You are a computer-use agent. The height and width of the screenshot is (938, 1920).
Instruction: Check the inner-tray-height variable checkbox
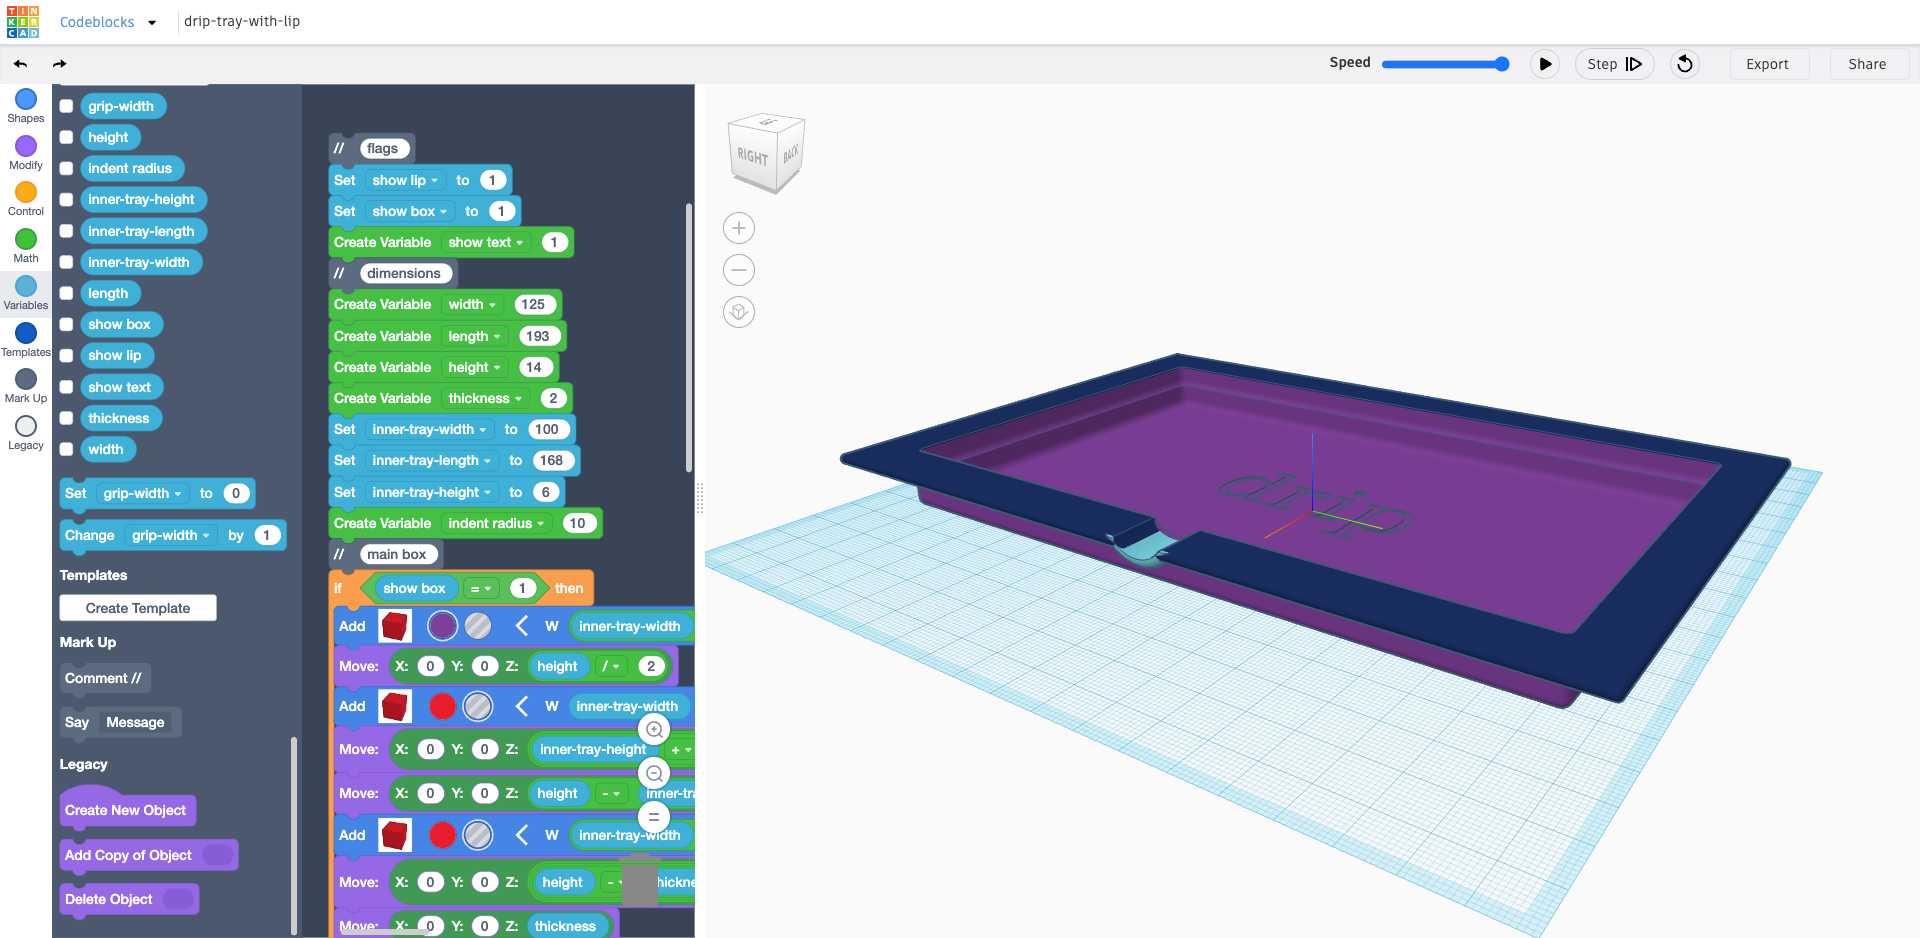pos(66,200)
